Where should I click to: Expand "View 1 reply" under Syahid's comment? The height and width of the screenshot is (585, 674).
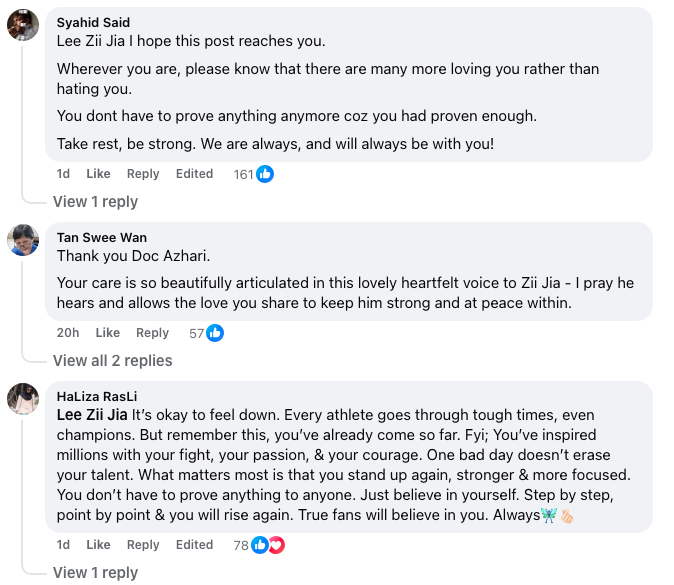point(95,202)
